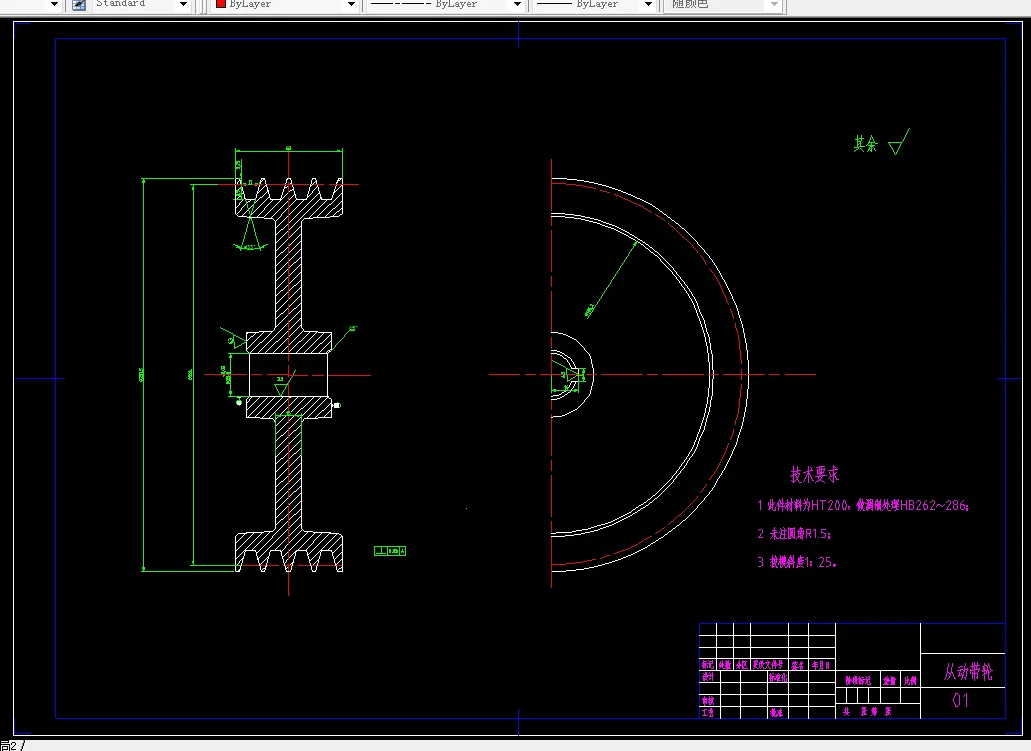Select the 设计 cell in title block
The width and height of the screenshot is (1031, 751).
[x=707, y=677]
